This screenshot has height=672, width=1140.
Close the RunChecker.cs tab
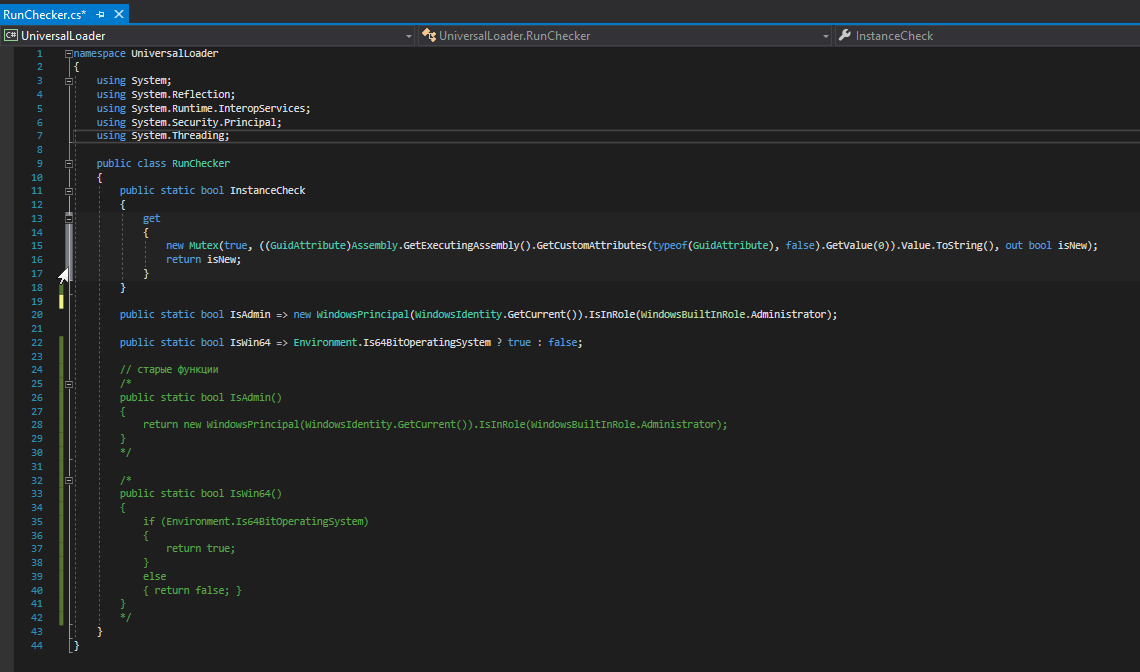(120, 14)
